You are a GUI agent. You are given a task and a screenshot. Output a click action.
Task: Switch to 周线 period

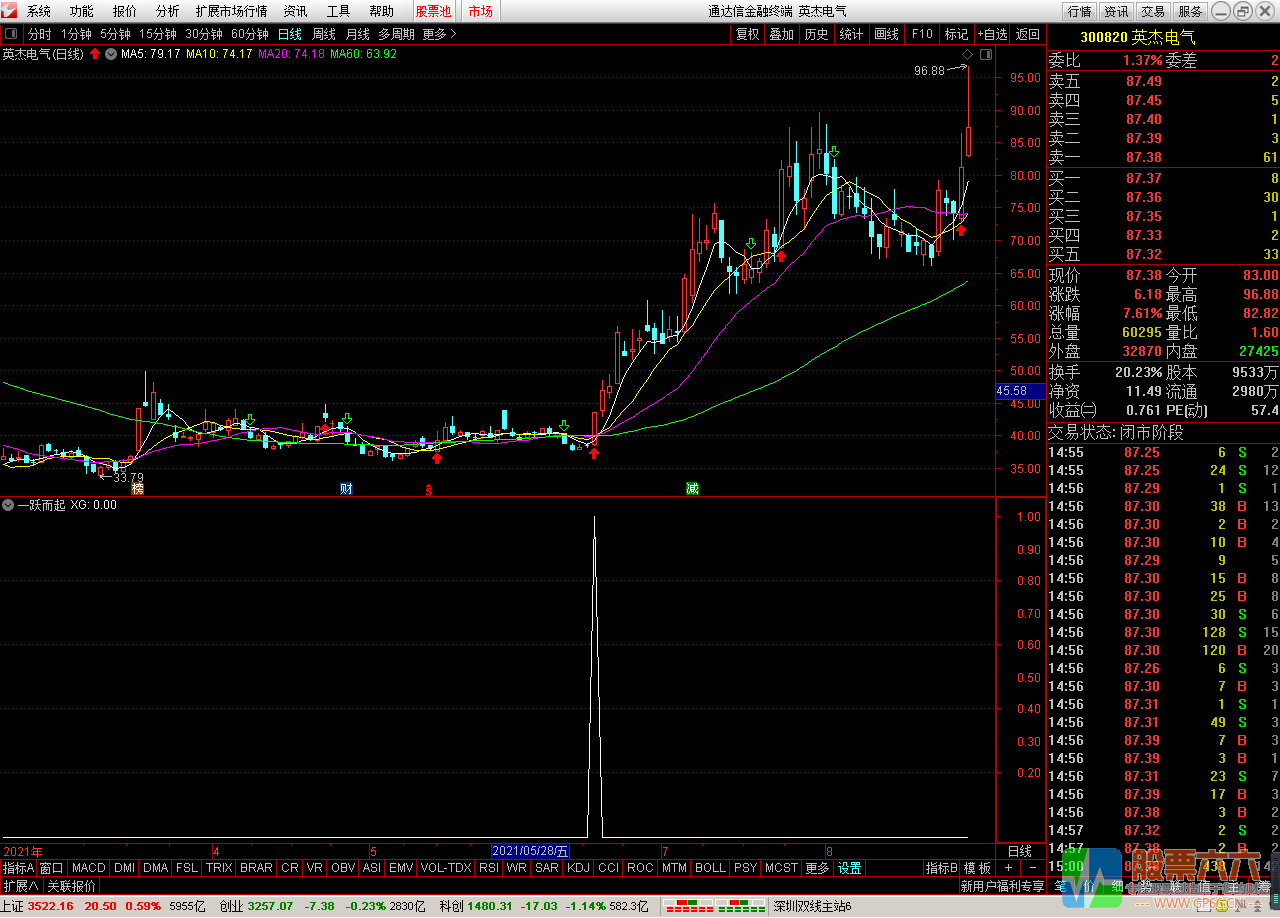click(324, 34)
